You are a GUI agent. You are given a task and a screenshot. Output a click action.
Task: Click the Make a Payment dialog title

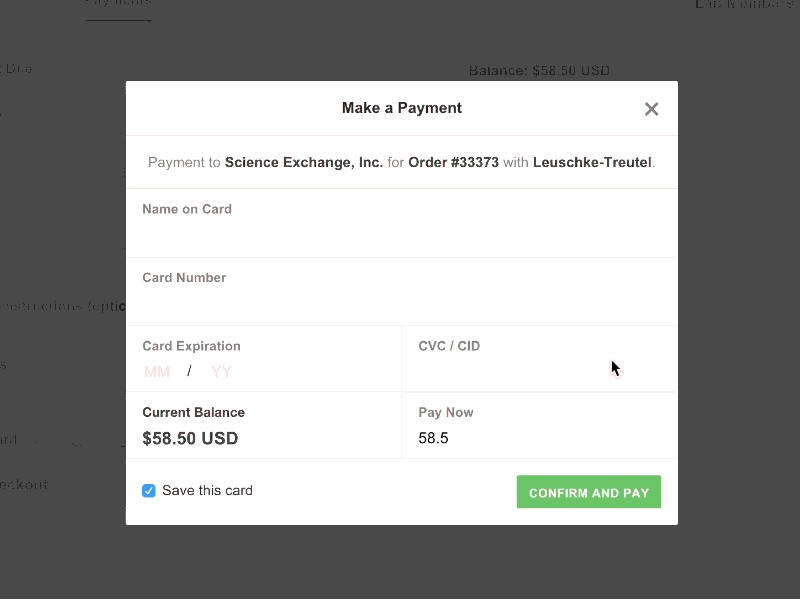tap(401, 108)
